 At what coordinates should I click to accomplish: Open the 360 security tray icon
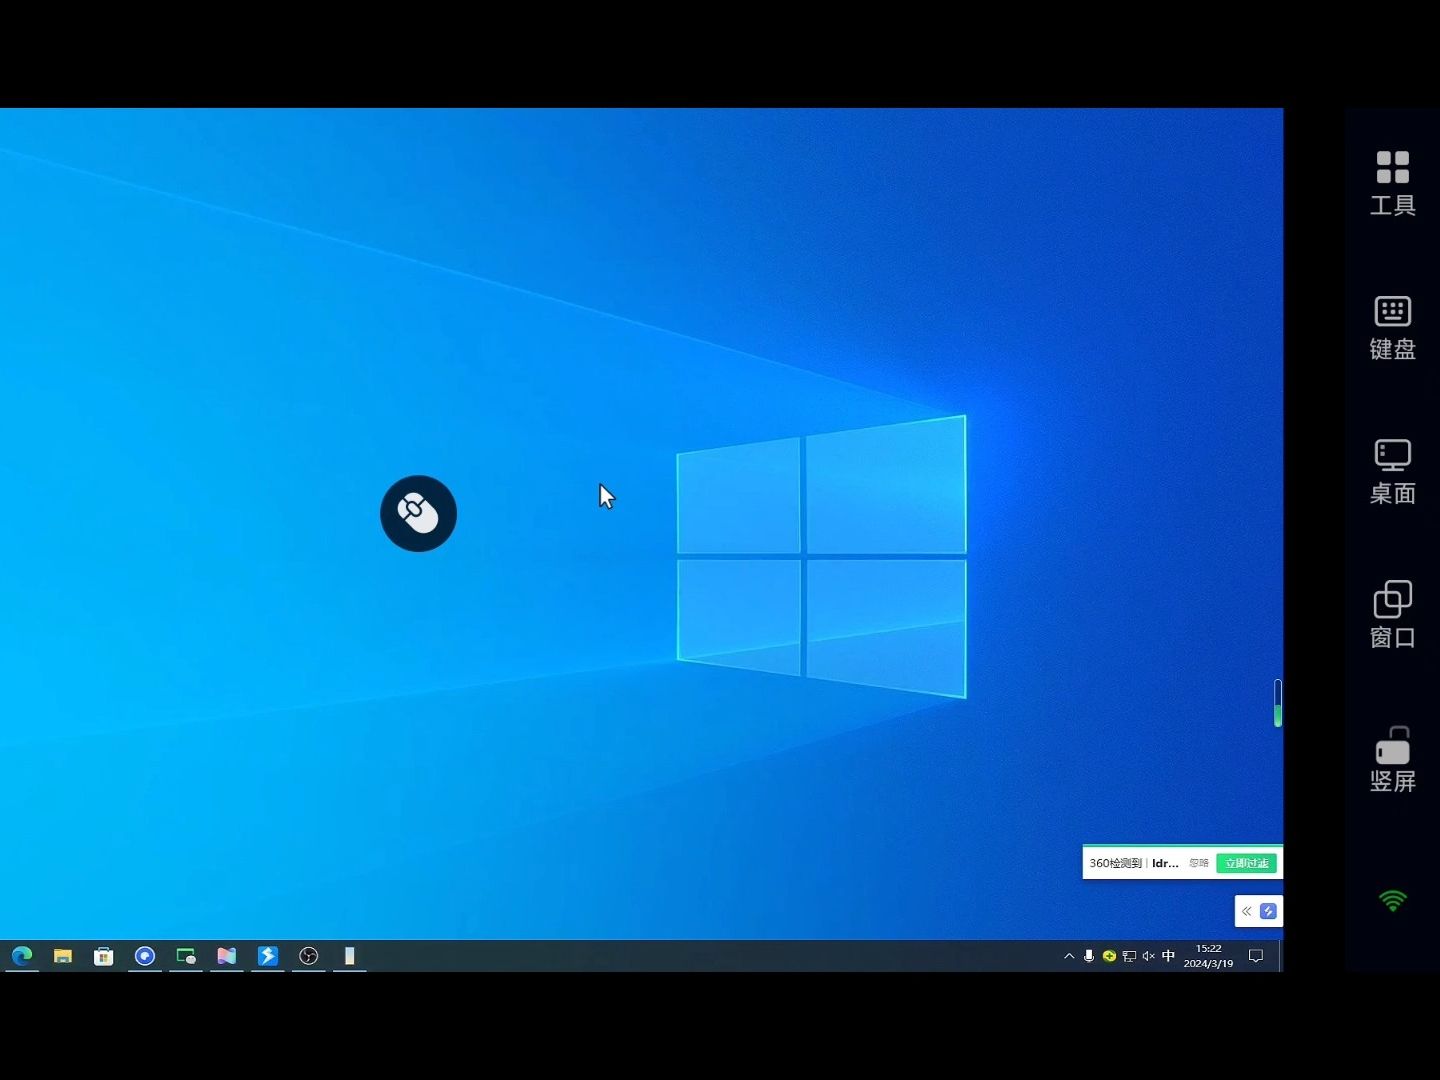click(1109, 956)
